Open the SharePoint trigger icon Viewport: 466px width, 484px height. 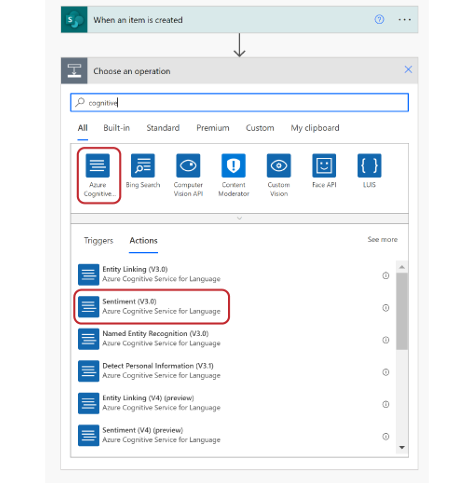(x=74, y=20)
